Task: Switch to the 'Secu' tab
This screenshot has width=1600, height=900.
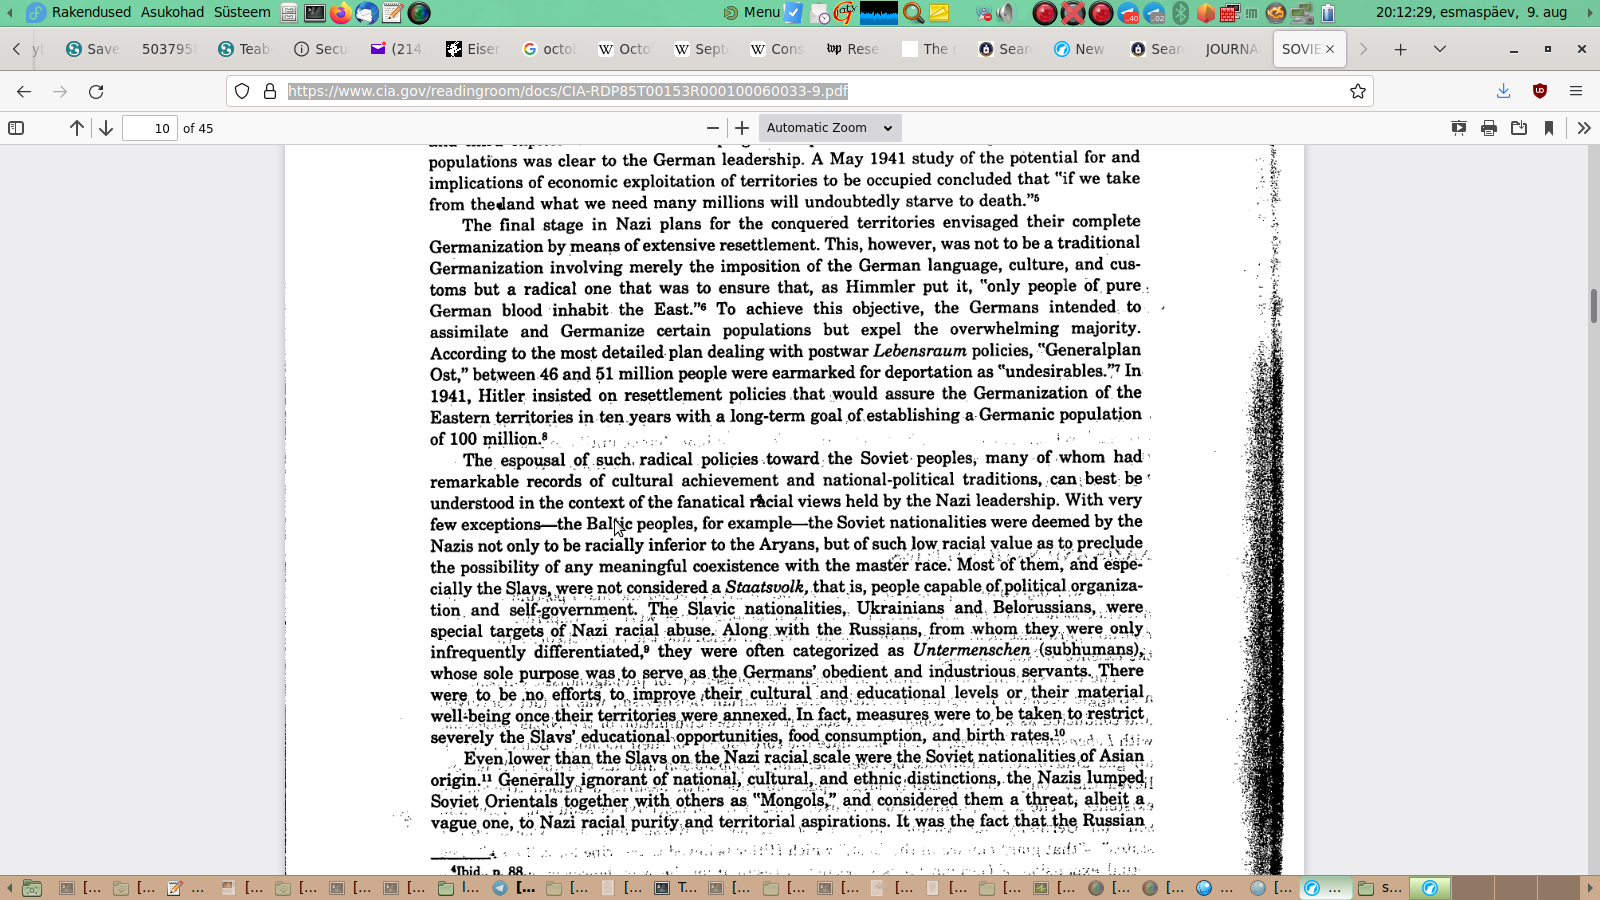Action: pos(321,49)
